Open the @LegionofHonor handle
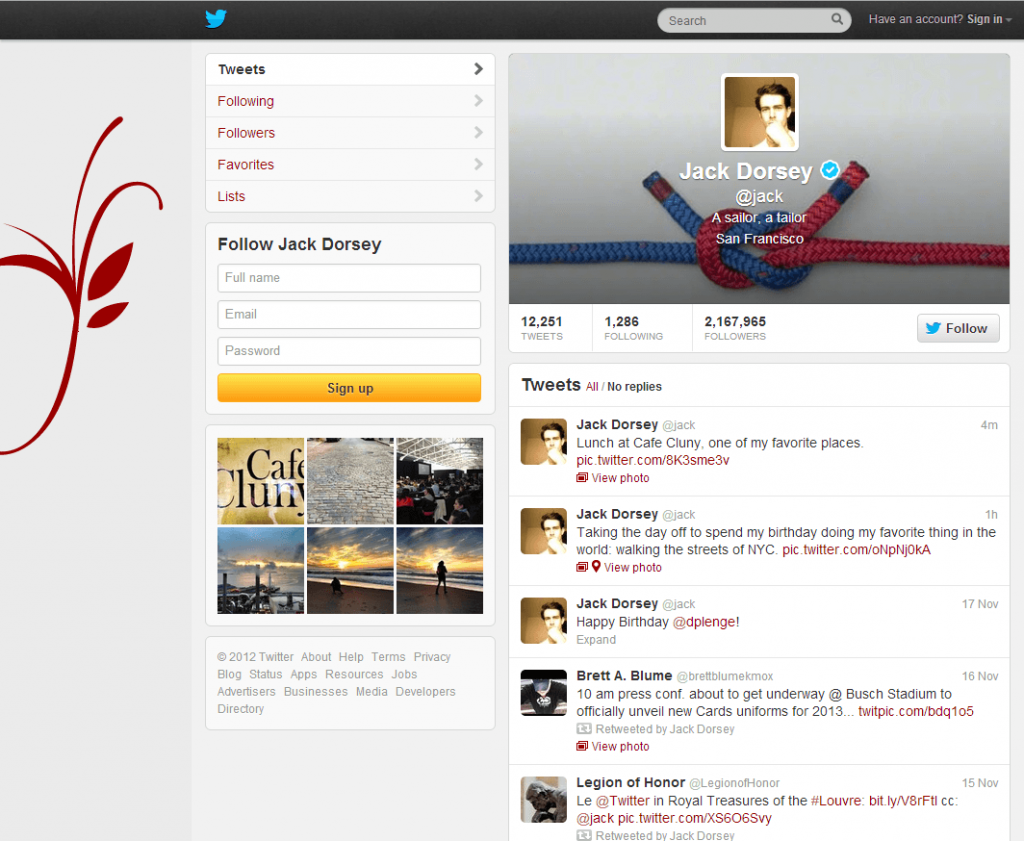The image size is (1024, 841). click(x=734, y=783)
